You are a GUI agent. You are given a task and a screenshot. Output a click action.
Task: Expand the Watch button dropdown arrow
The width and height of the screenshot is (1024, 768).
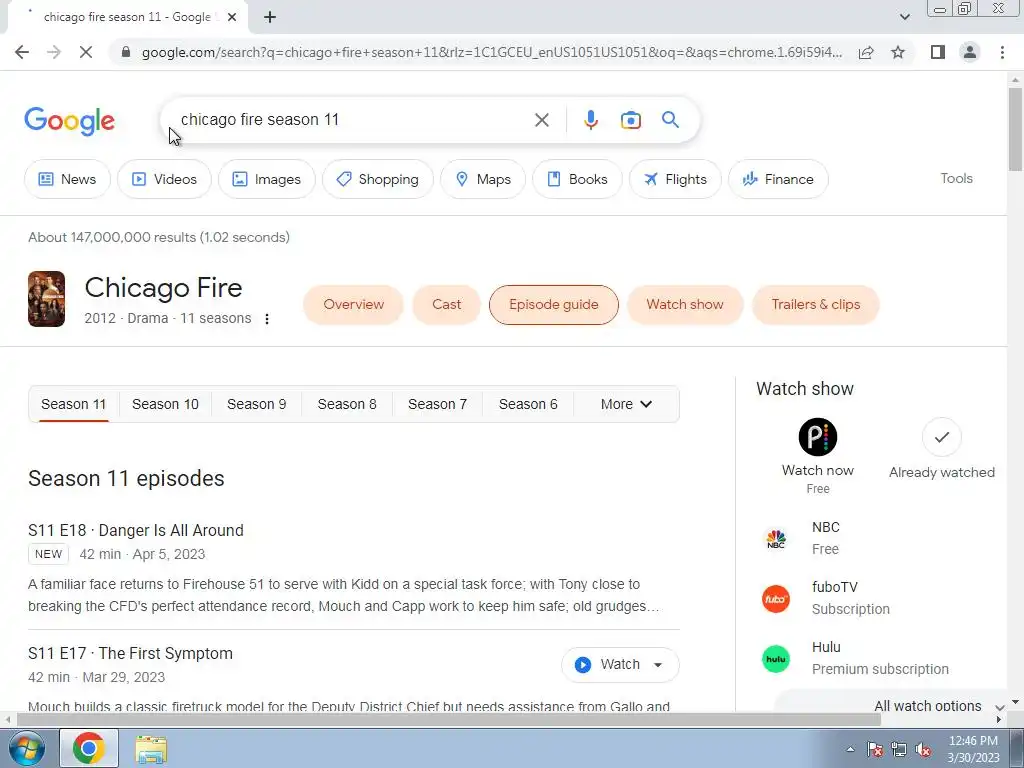point(658,665)
